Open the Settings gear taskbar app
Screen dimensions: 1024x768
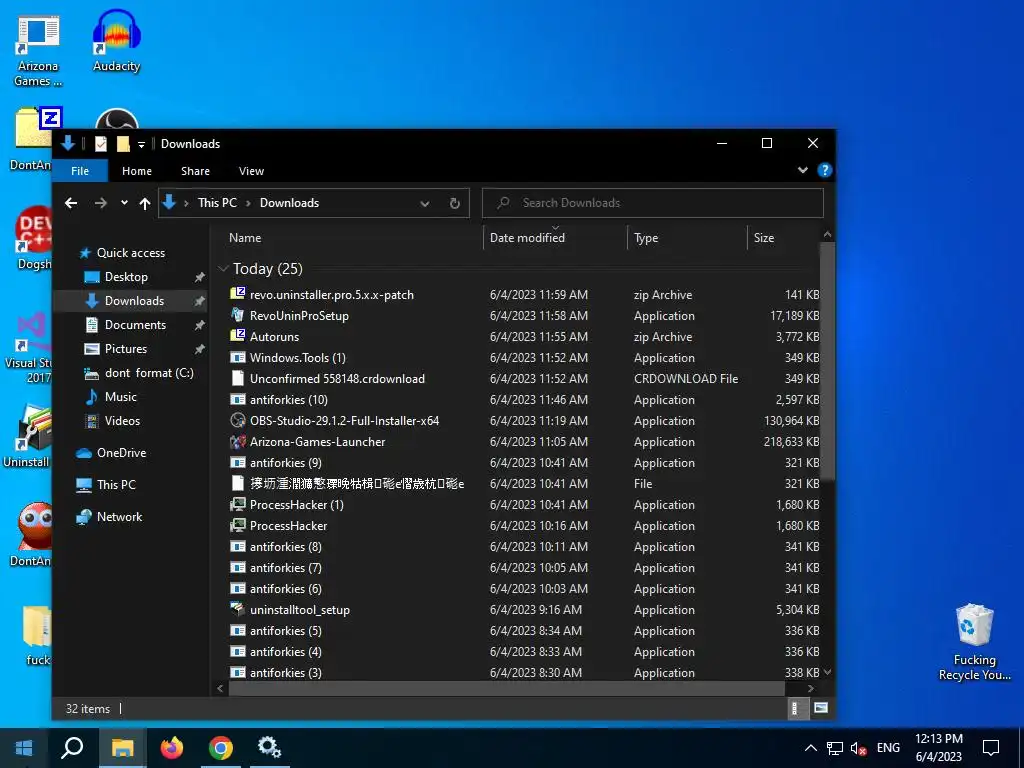click(x=269, y=748)
